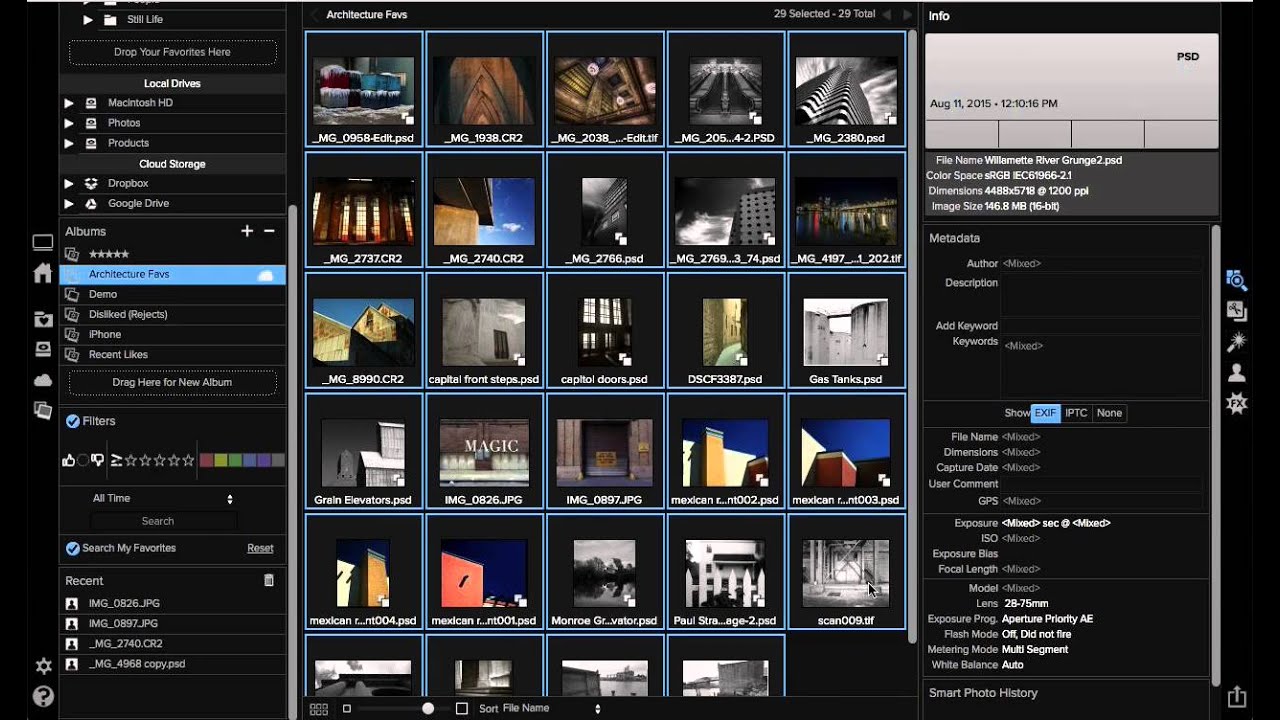This screenshot has height=720, width=1280.
Task: Toggle Search My Favorites checkbox
Action: click(x=72, y=548)
